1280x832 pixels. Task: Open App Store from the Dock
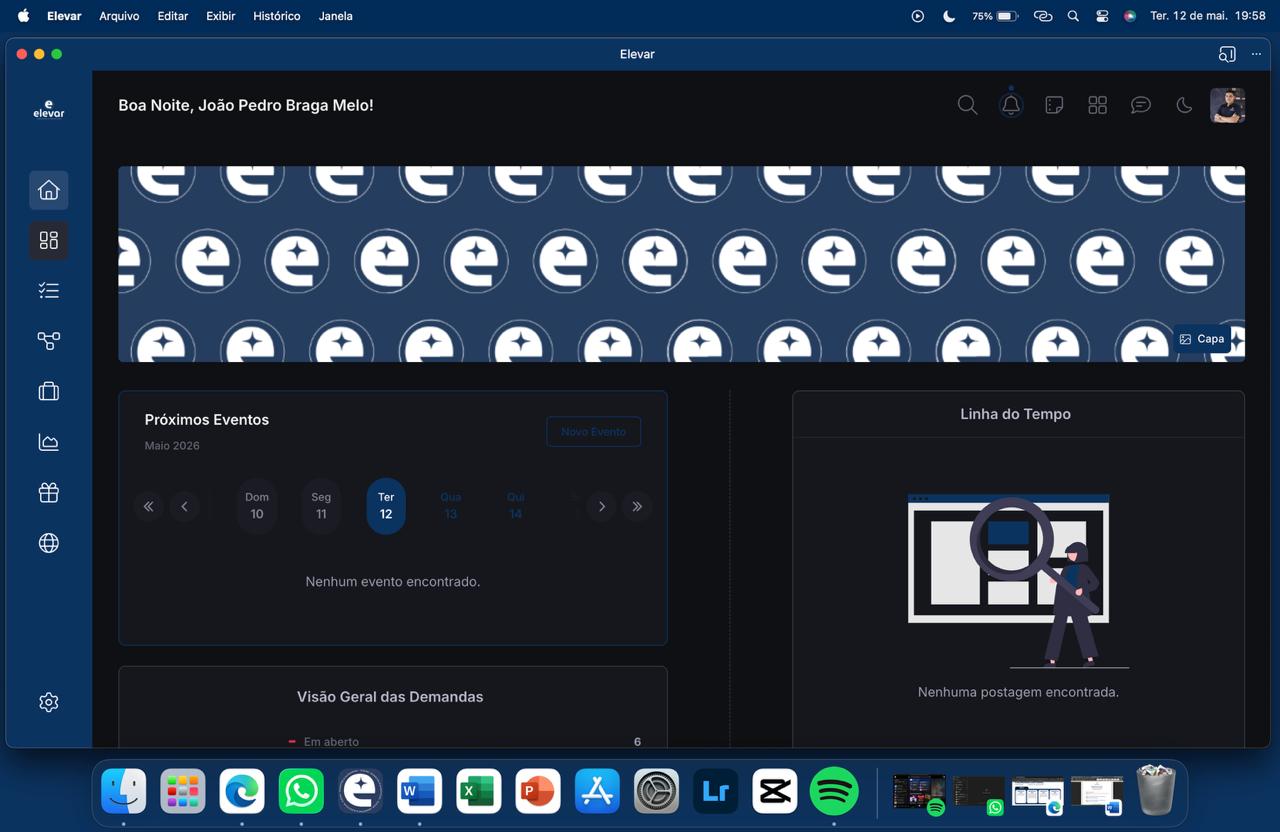(x=597, y=791)
